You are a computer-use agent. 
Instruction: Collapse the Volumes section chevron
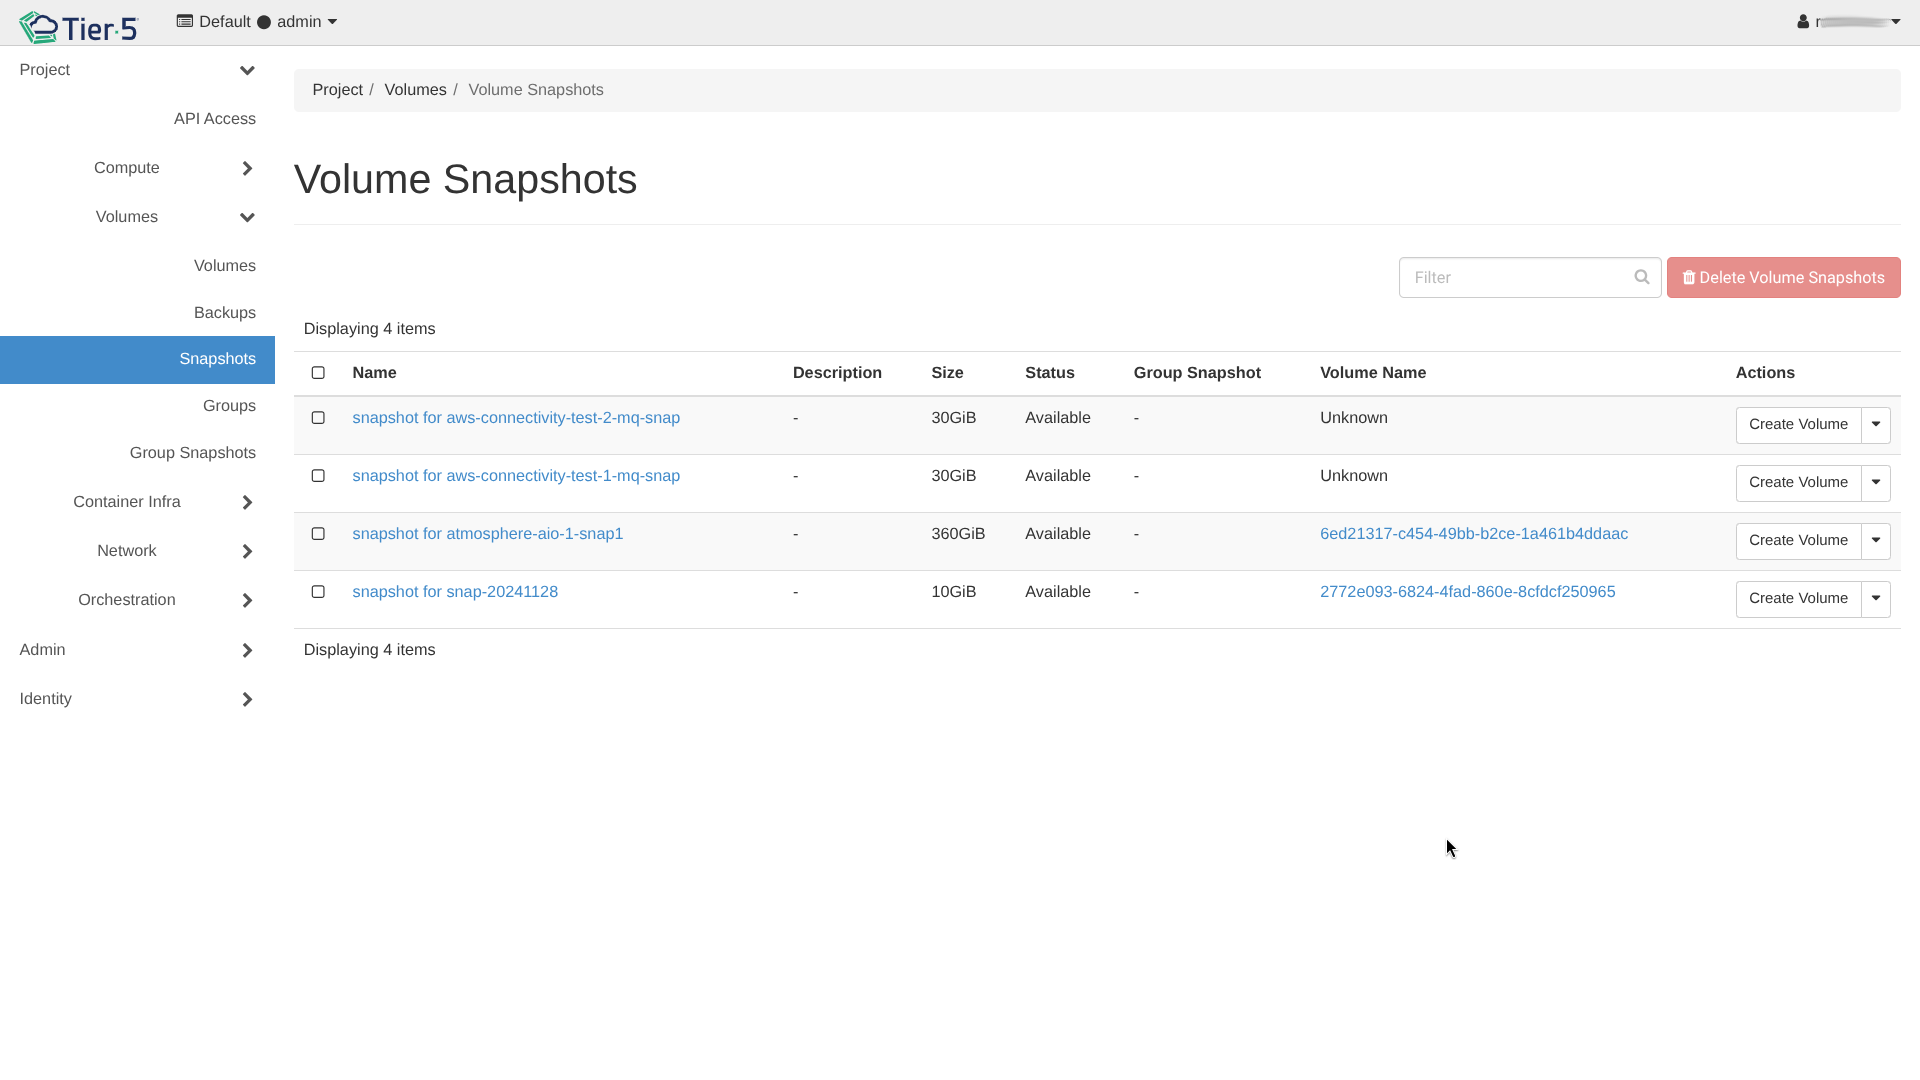(x=247, y=217)
